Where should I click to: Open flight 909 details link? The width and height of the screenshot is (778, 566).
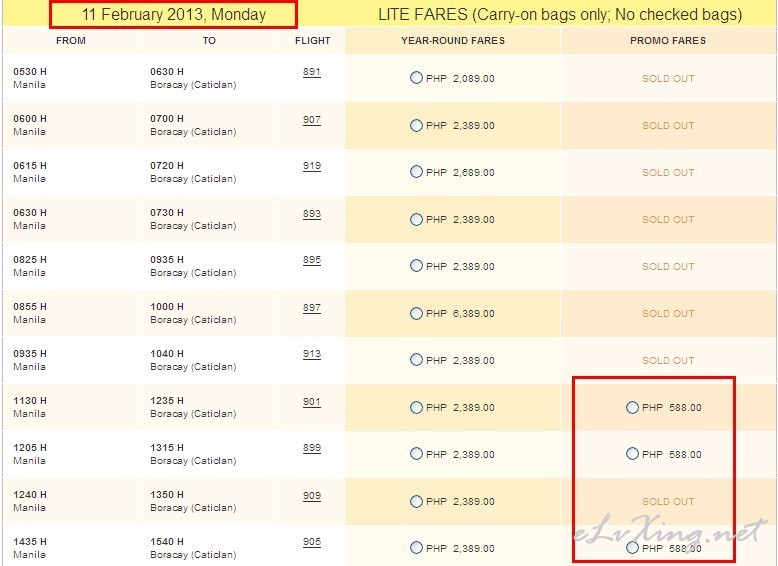click(312, 496)
